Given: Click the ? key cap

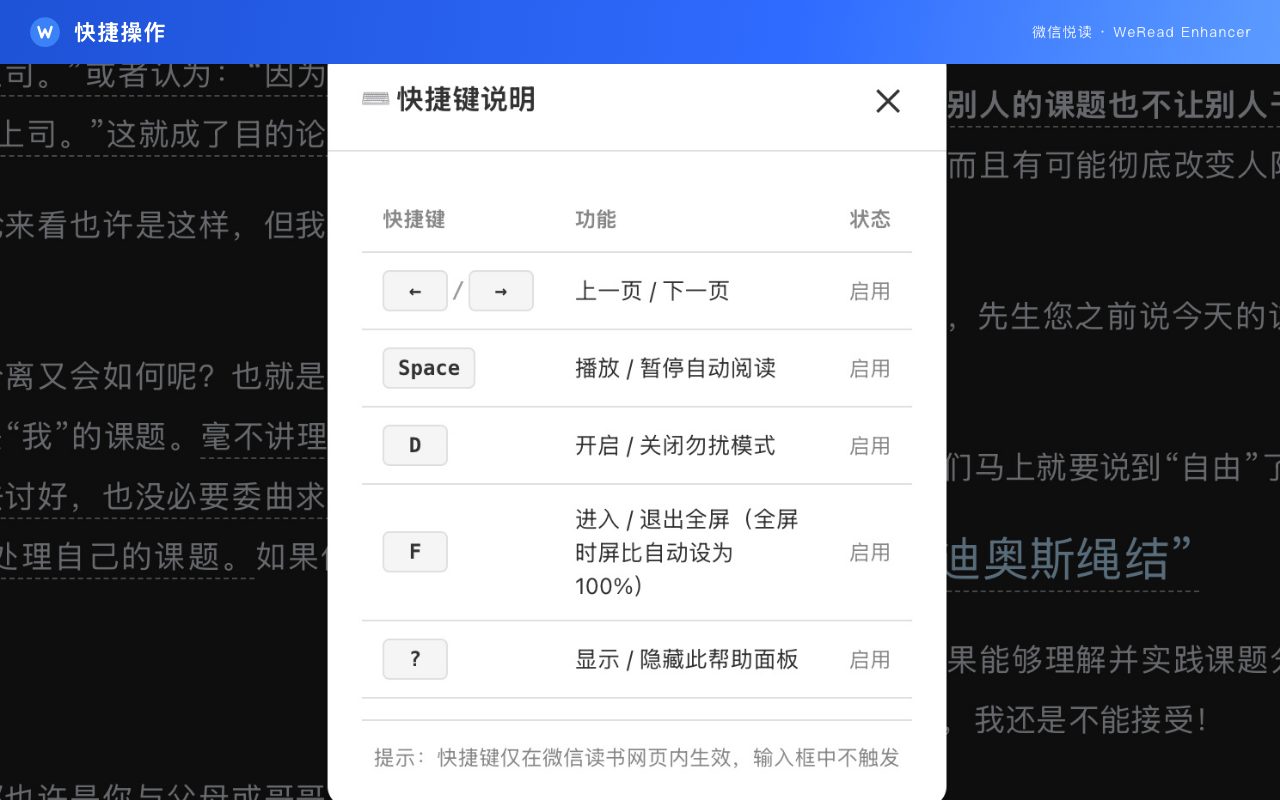Looking at the screenshot, I should coord(415,659).
